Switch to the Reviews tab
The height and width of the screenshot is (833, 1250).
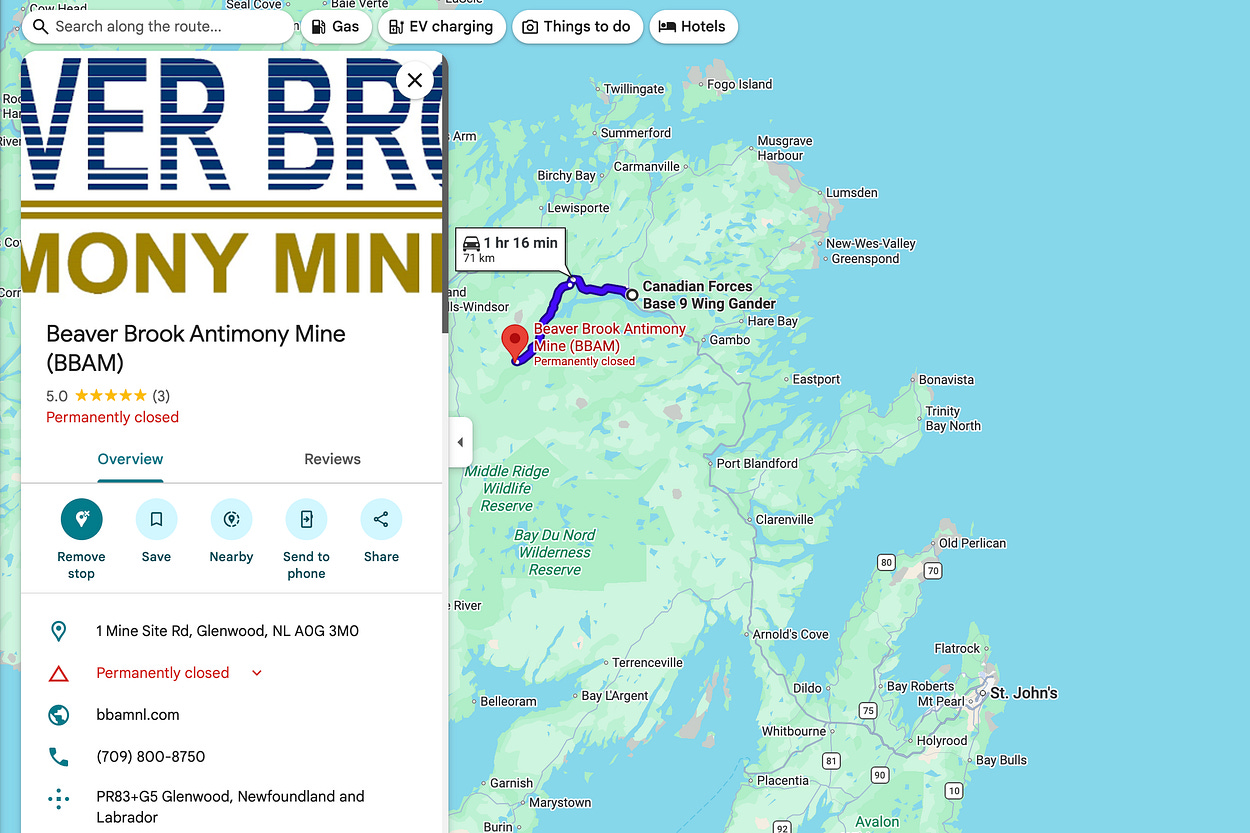(x=332, y=459)
